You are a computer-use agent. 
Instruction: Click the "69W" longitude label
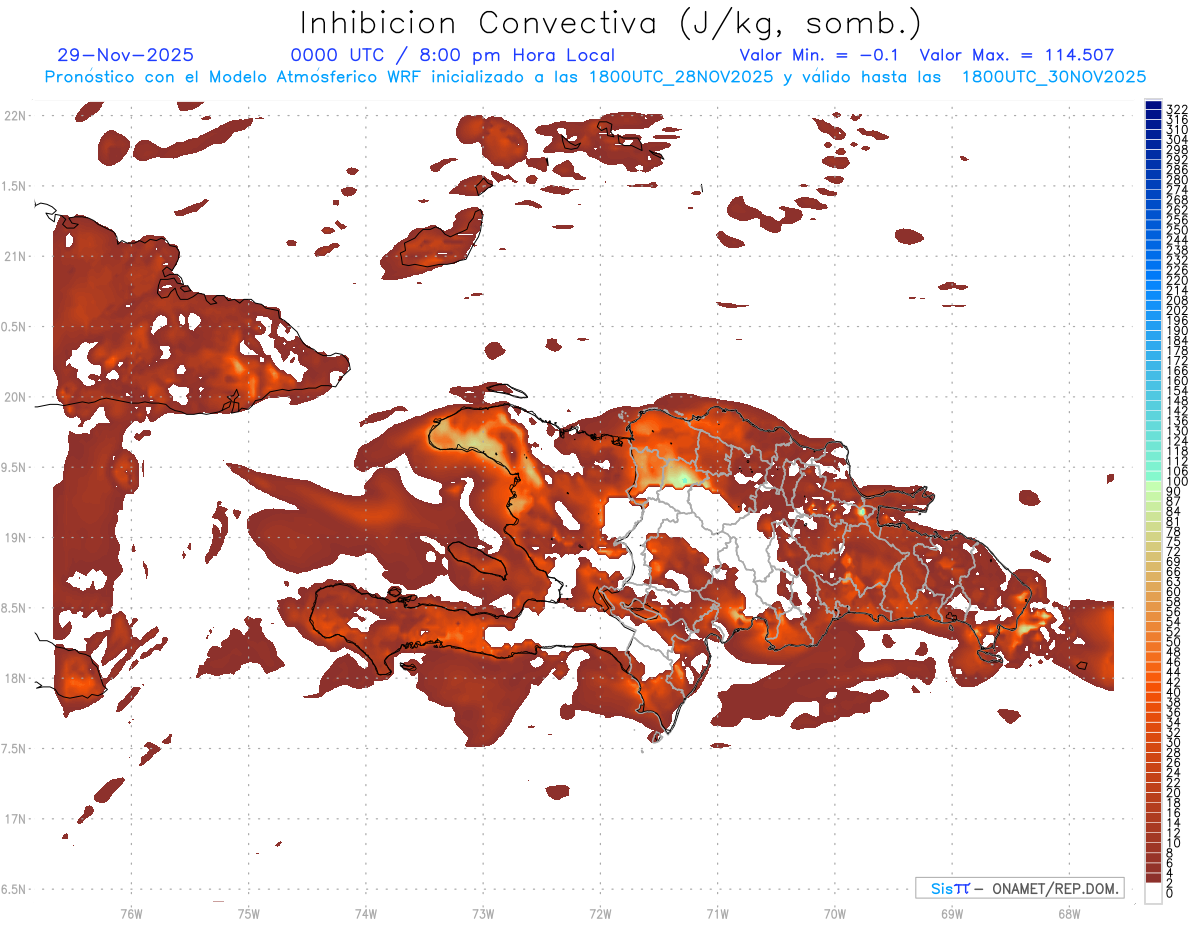[951, 913]
